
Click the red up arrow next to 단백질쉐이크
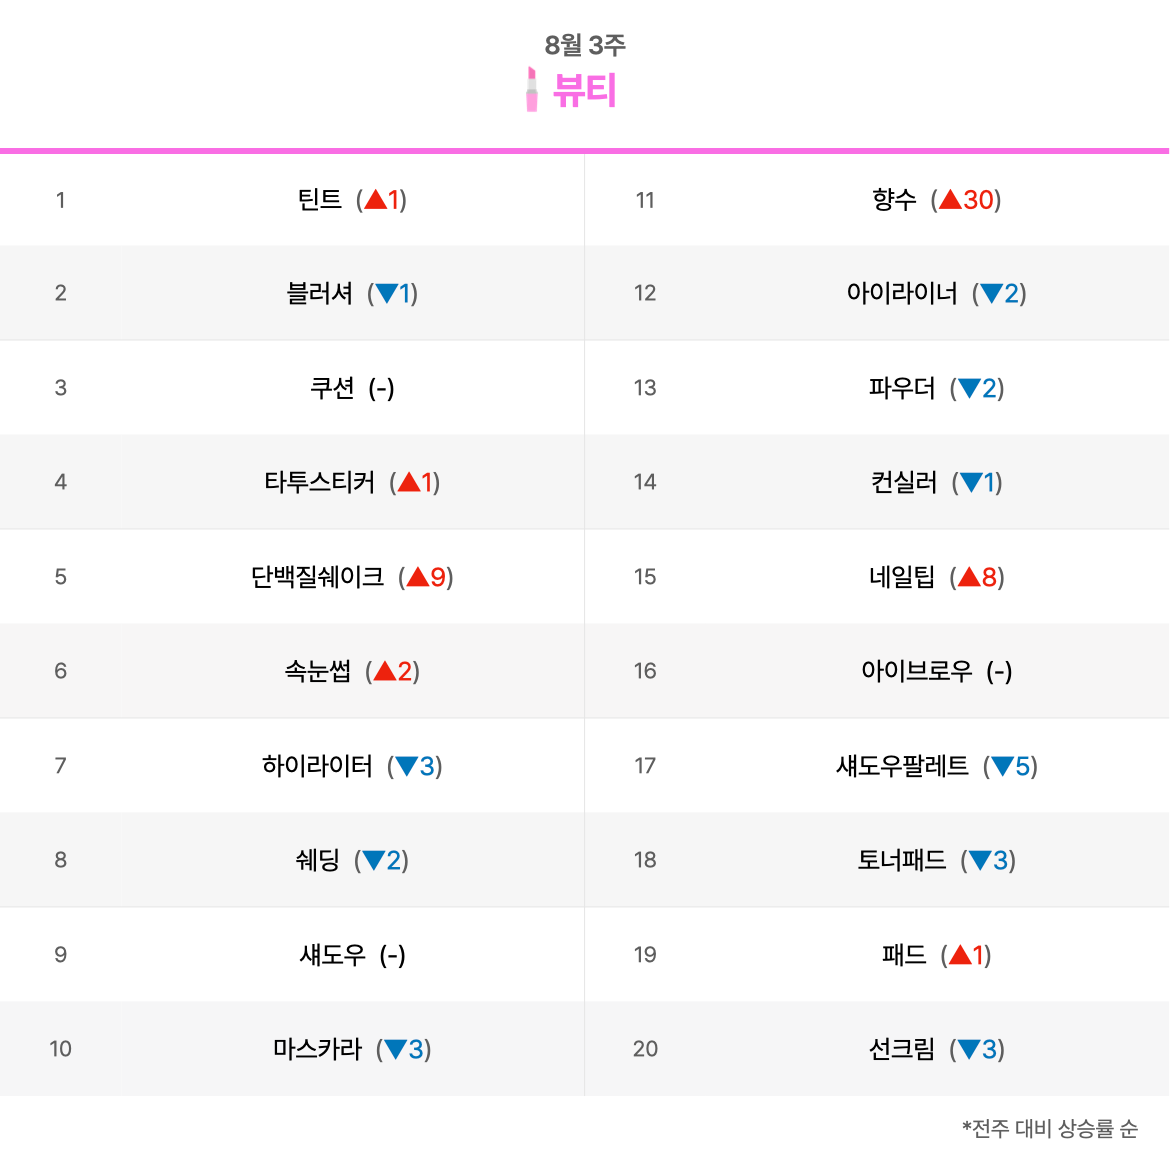coord(418,577)
